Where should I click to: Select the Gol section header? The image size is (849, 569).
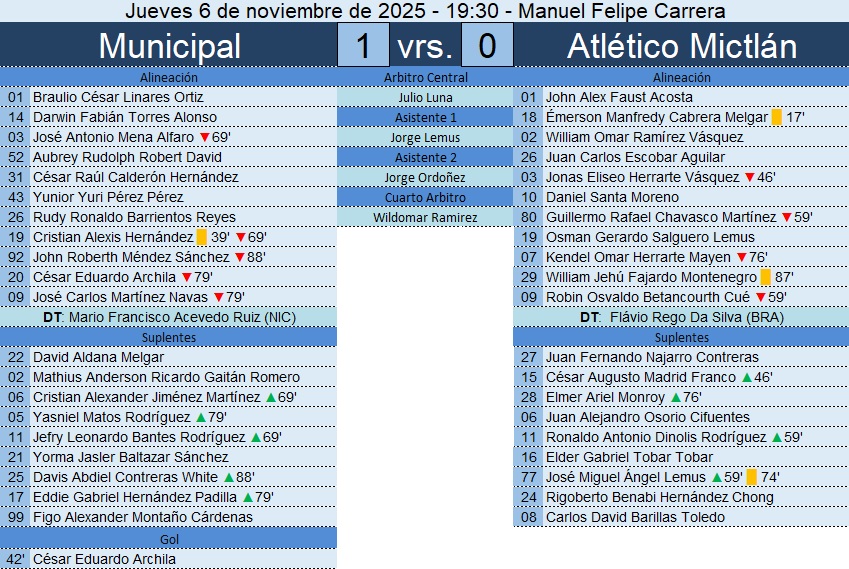(168, 539)
